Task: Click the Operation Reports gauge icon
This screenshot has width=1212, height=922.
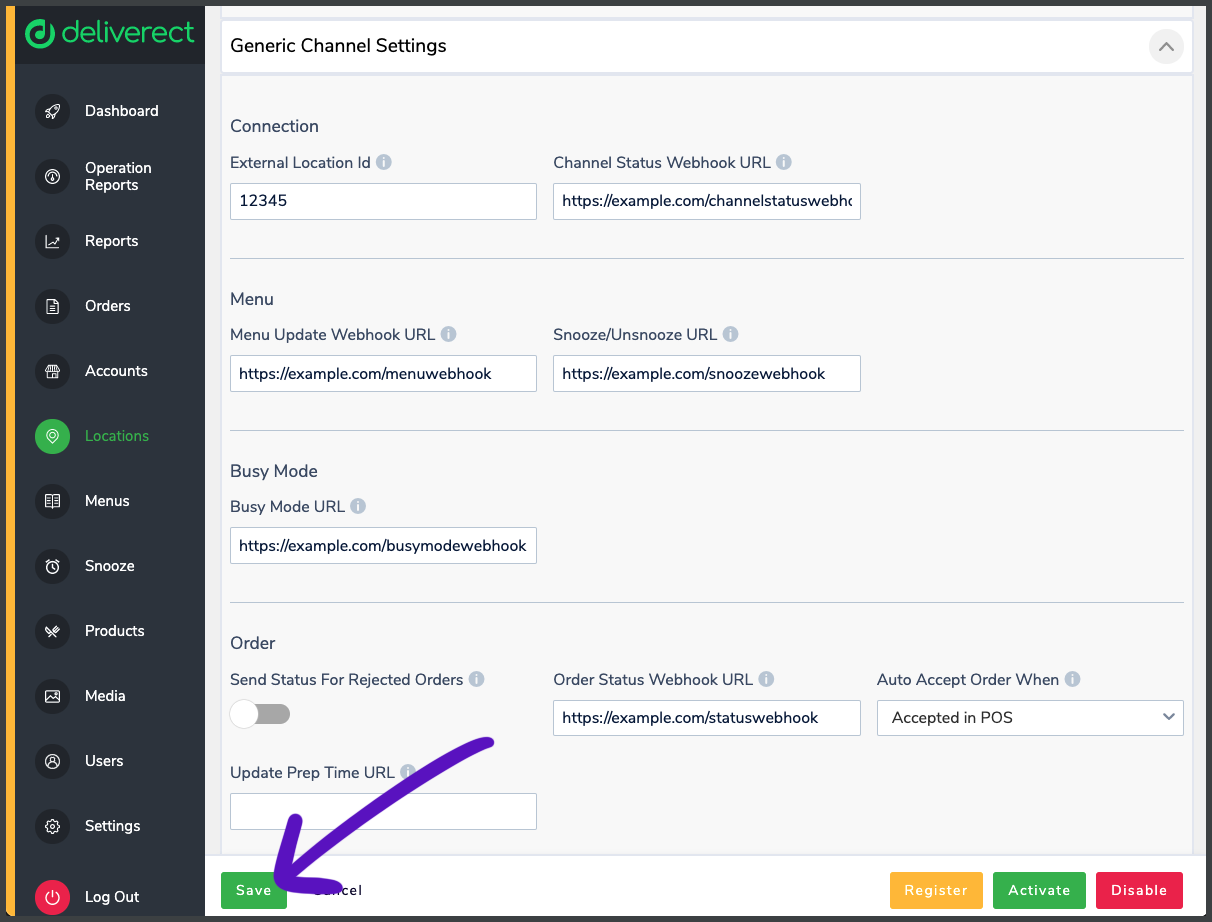Action: click(52, 176)
